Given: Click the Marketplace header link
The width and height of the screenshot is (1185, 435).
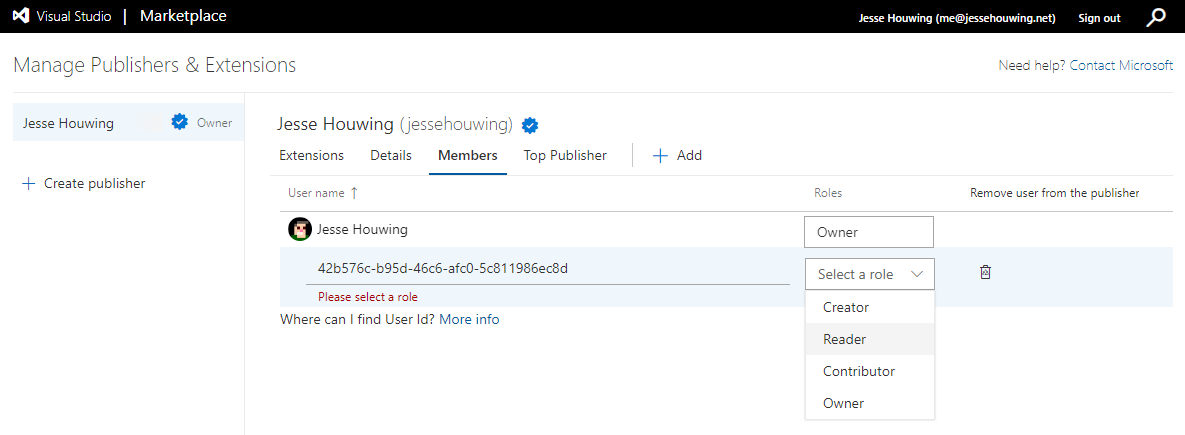Looking at the screenshot, I should pos(183,16).
